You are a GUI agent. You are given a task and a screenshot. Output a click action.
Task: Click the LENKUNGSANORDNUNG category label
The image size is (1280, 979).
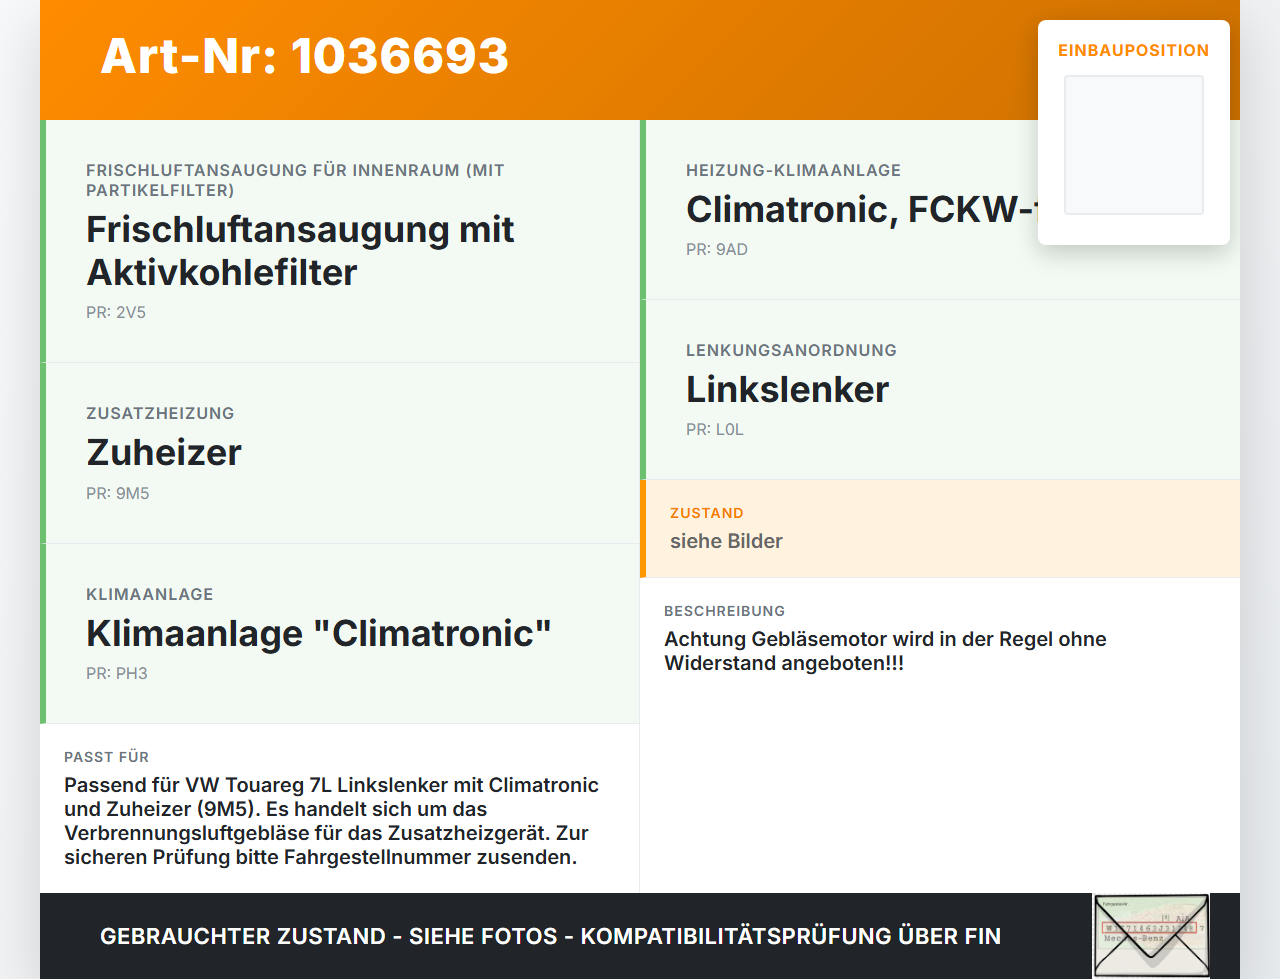[x=791, y=350]
